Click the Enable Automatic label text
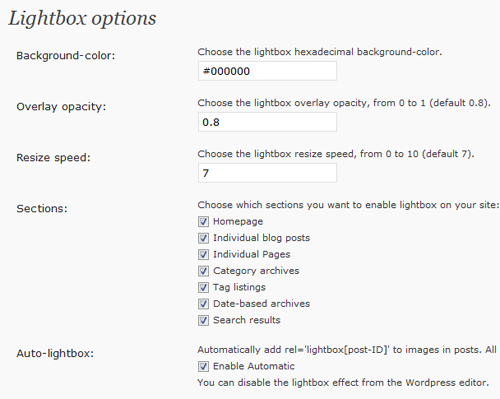This screenshot has width=500, height=399. pos(254,366)
